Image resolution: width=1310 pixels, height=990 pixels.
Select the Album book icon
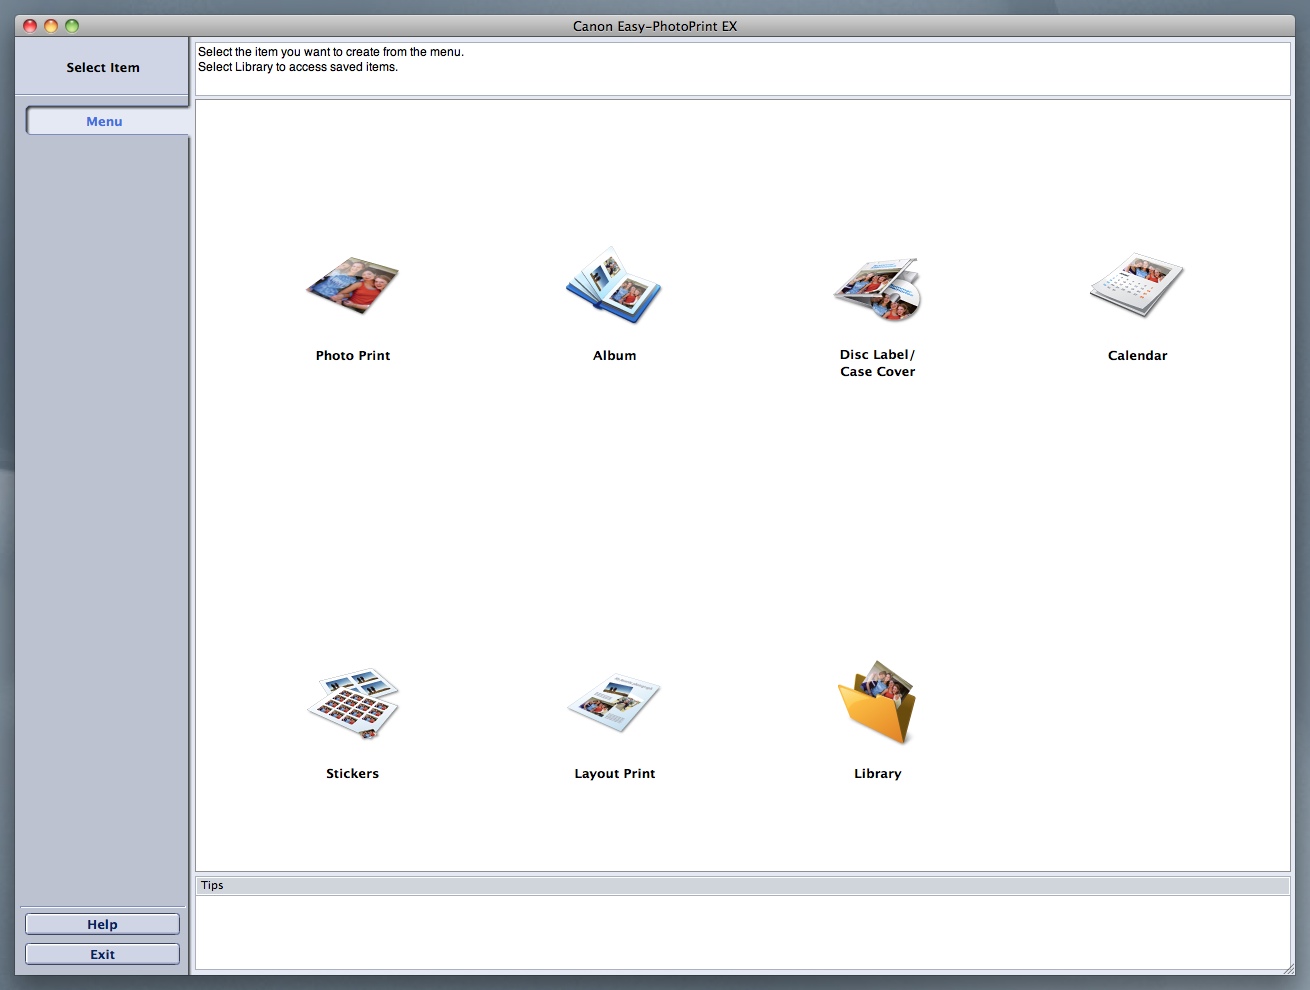[614, 286]
